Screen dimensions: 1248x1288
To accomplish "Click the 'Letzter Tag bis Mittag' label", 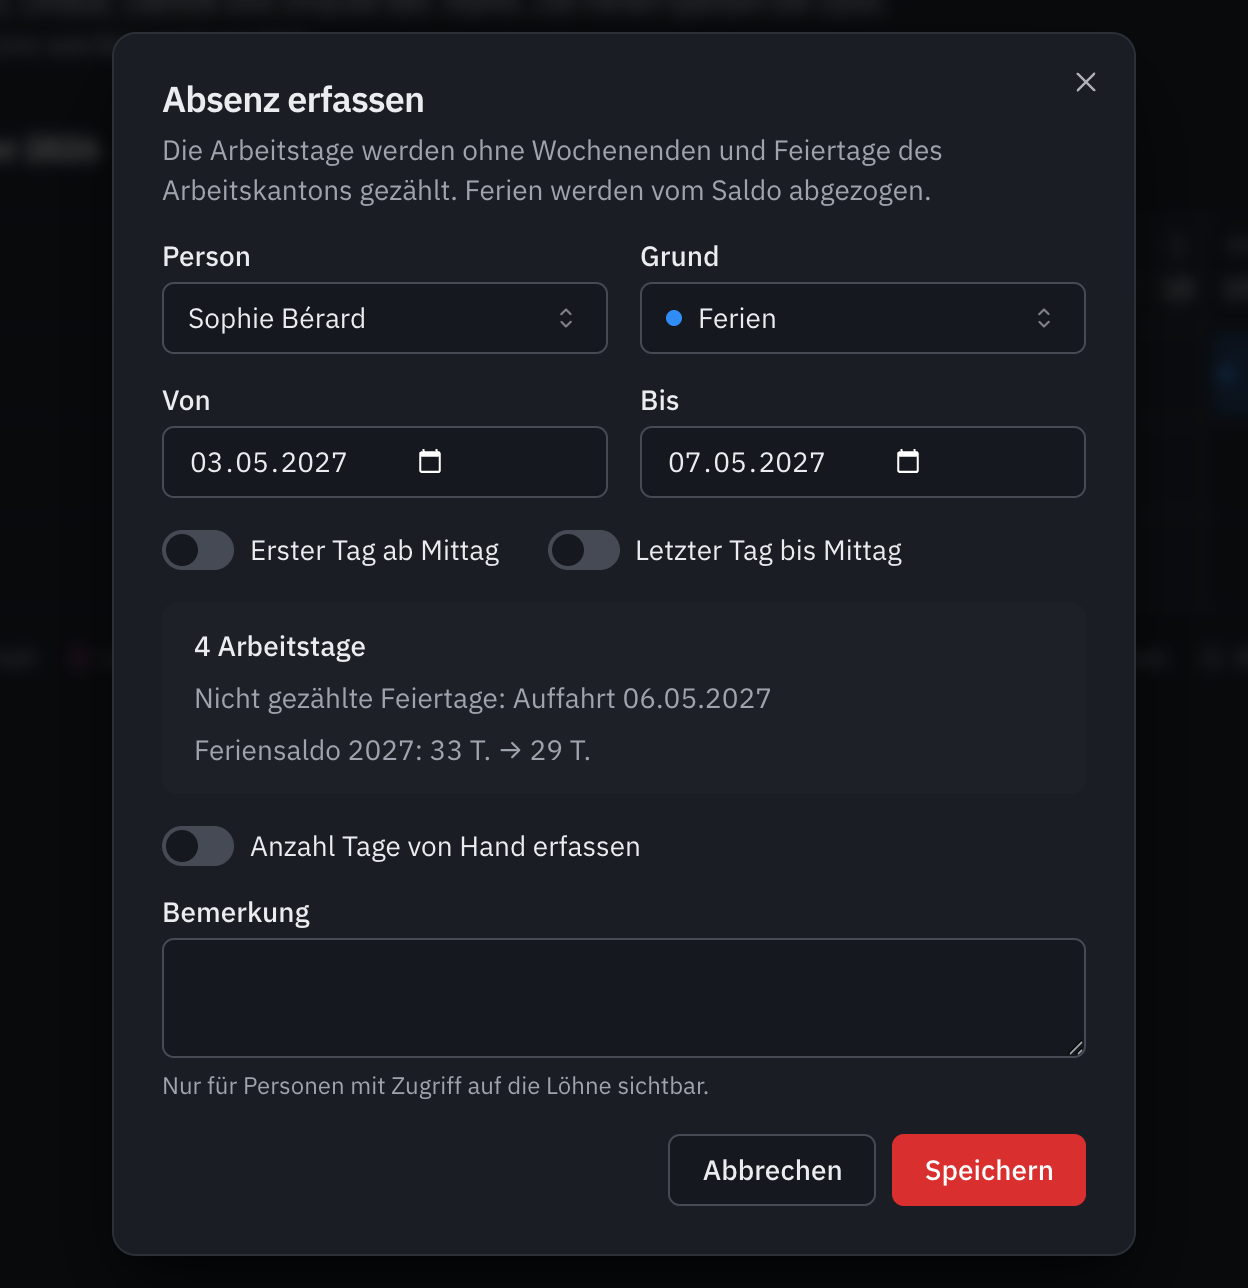I will [x=769, y=551].
